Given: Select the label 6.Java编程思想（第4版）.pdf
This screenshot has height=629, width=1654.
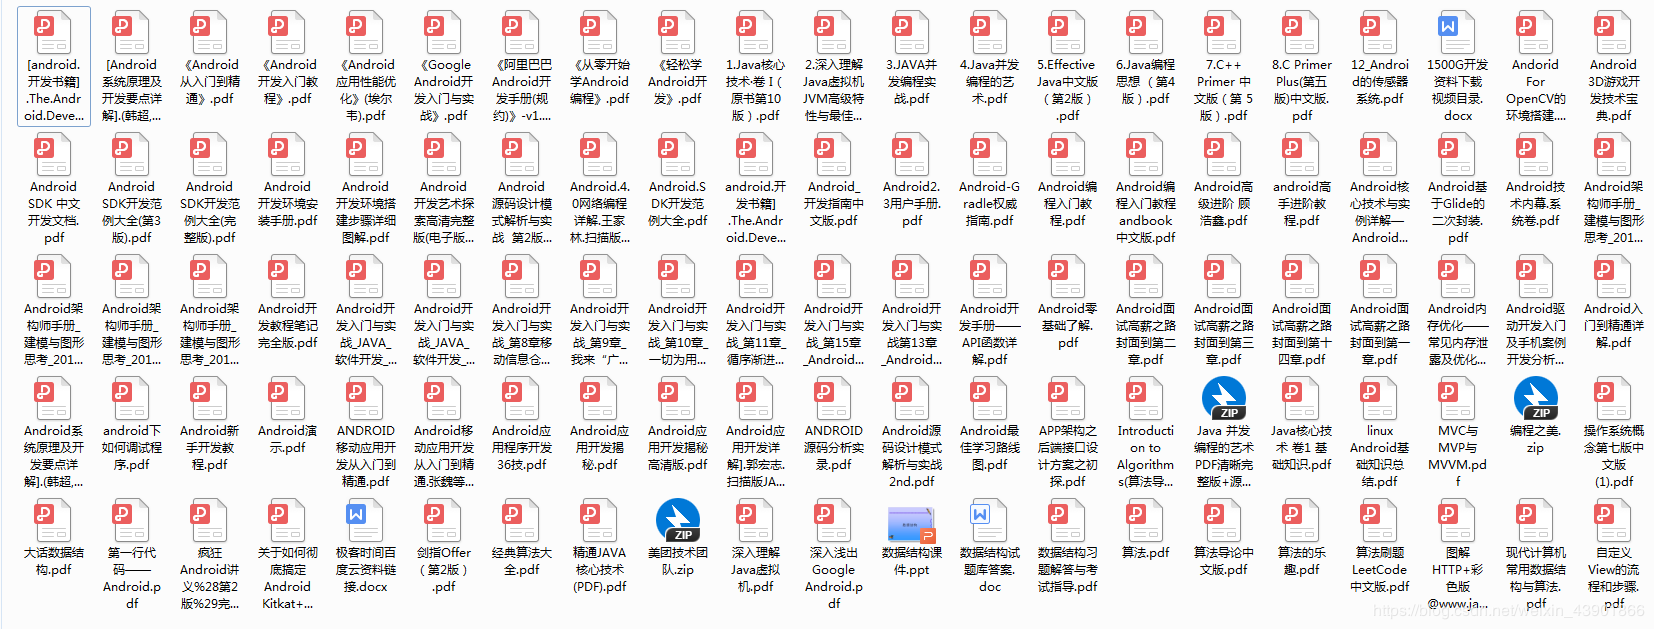Looking at the screenshot, I should pos(1146,81).
